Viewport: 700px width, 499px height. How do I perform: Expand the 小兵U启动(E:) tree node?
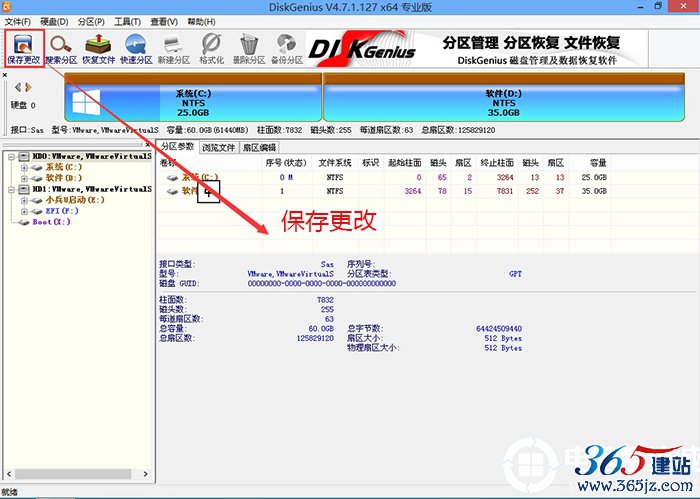(x=25, y=200)
